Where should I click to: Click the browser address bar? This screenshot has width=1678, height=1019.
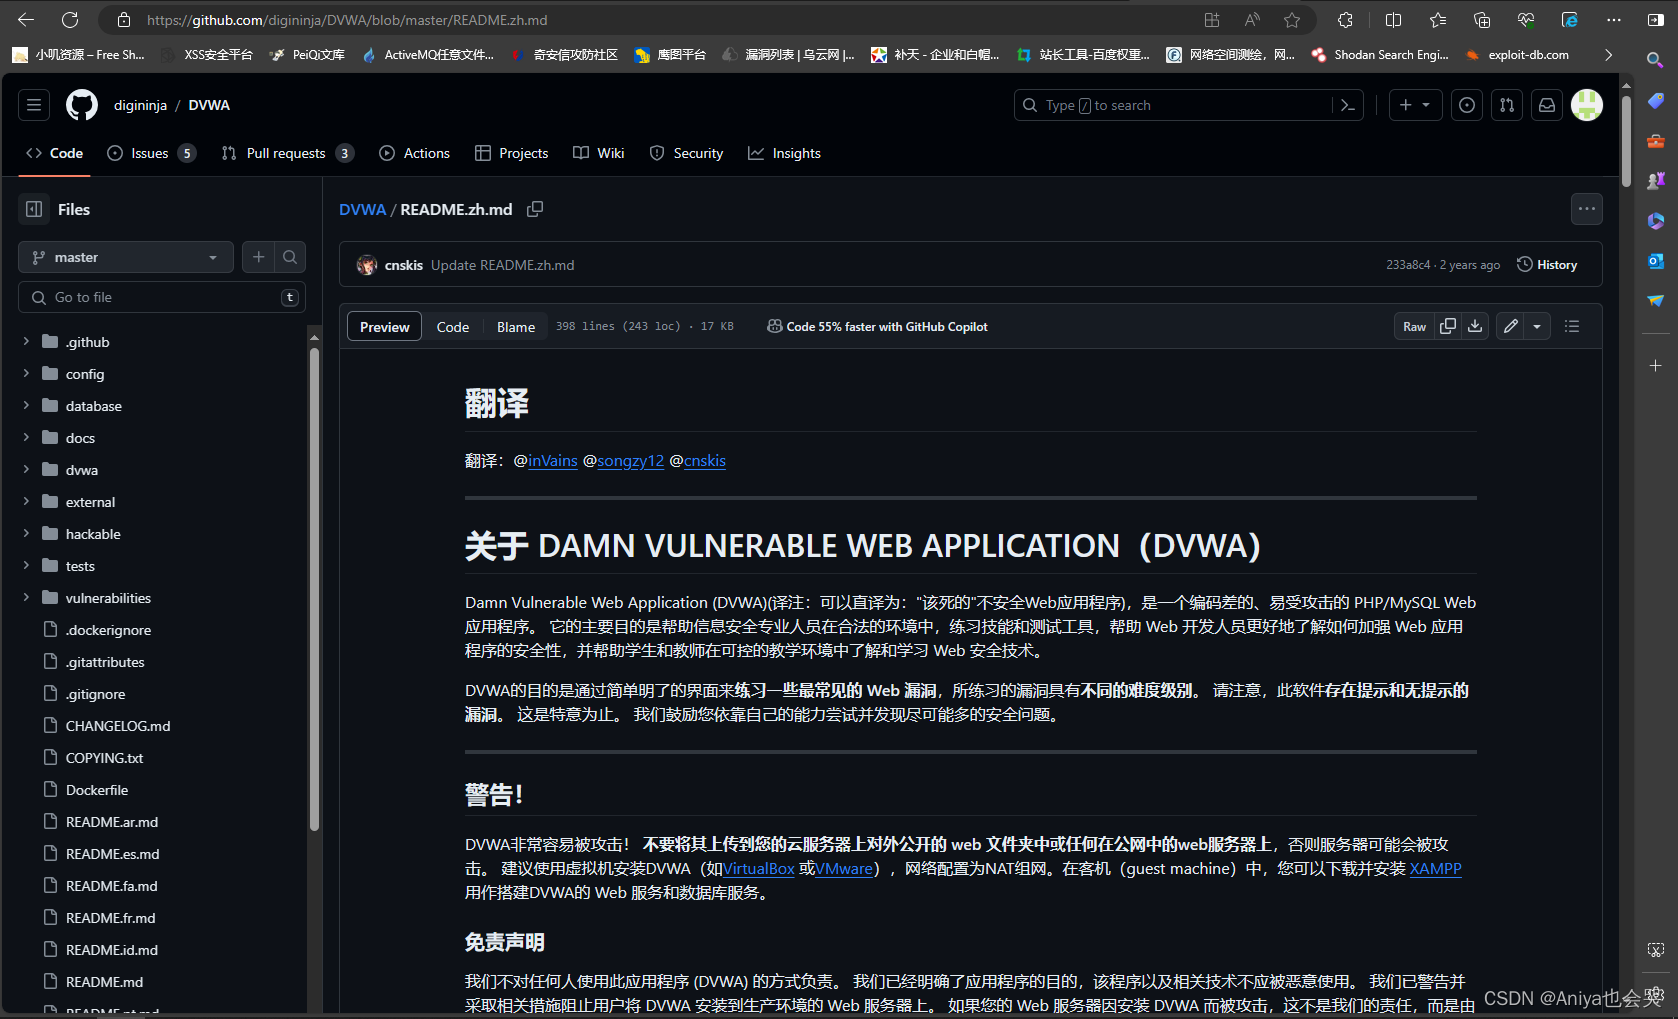click(660, 20)
